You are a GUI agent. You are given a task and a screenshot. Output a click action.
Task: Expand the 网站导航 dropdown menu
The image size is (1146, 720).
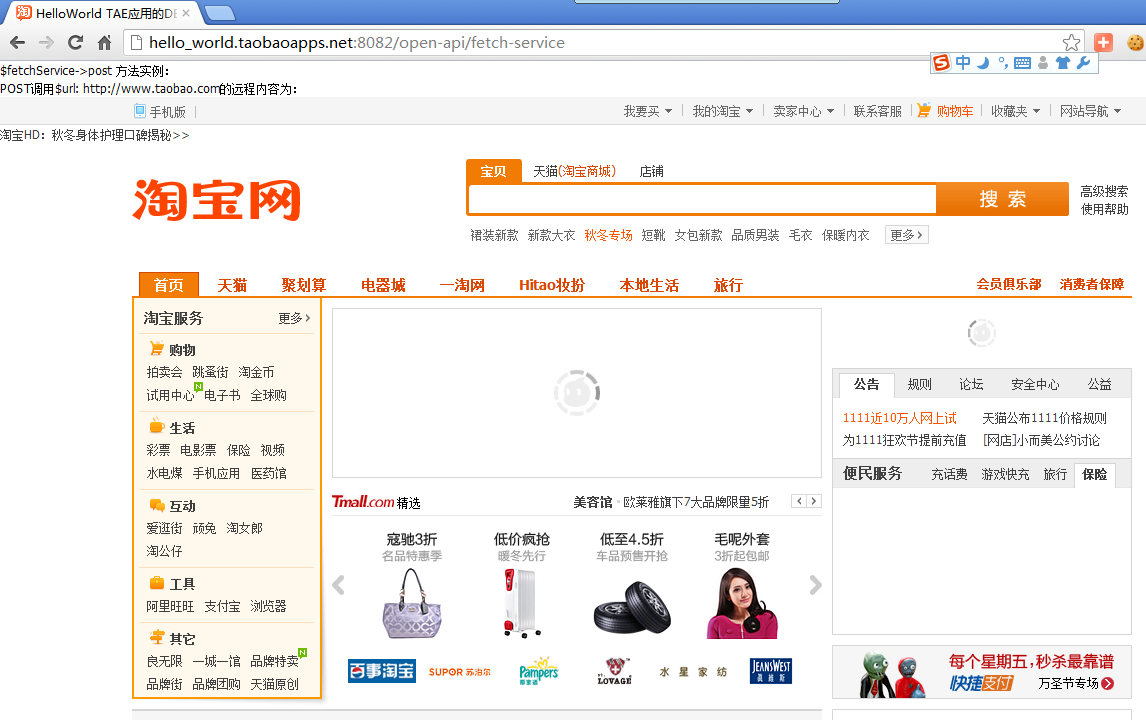(x=1090, y=111)
